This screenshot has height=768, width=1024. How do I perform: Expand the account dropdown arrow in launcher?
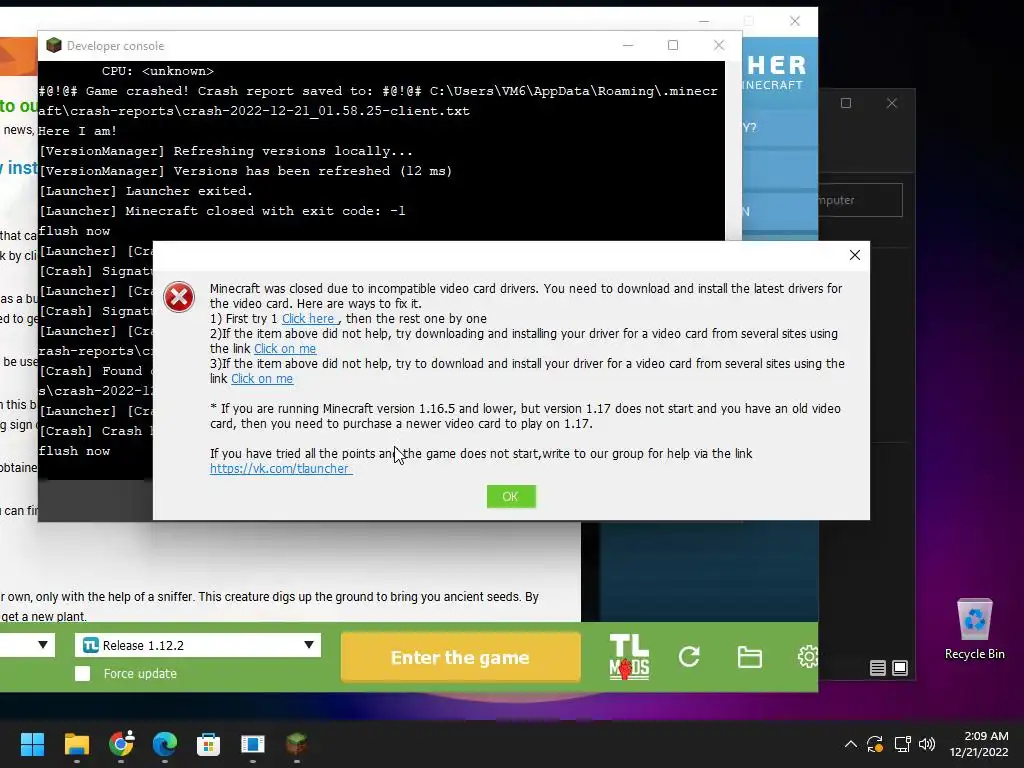[42, 645]
